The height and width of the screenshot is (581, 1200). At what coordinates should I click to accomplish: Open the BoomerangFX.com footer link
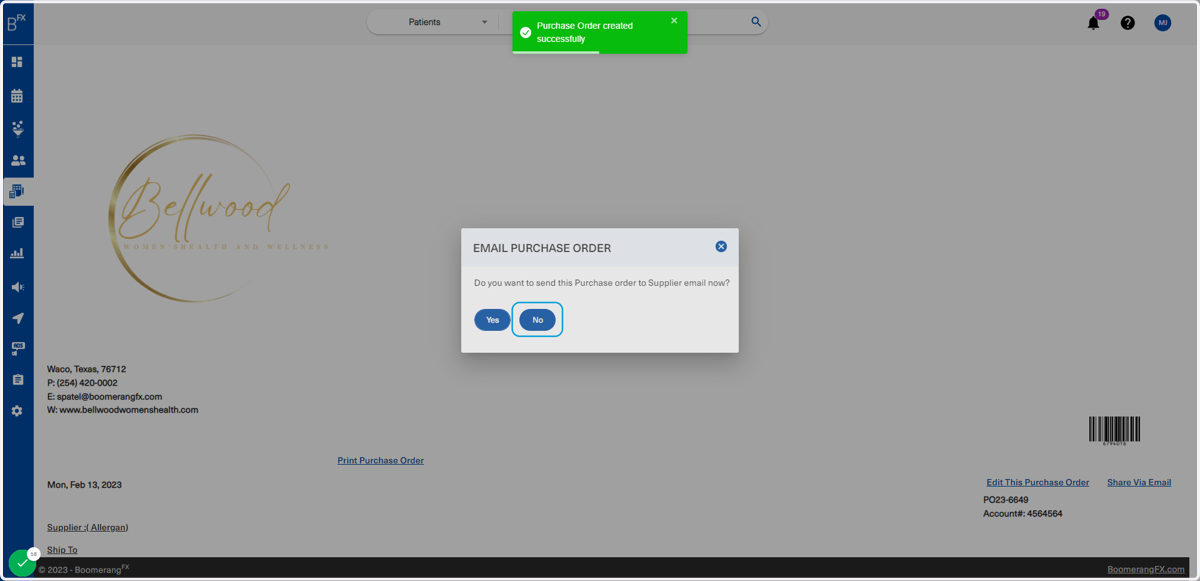tap(1146, 569)
